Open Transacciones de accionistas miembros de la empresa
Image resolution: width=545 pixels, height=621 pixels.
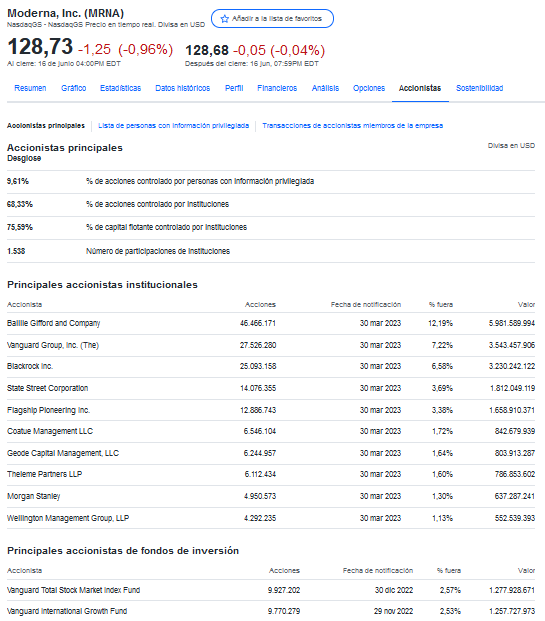point(353,126)
